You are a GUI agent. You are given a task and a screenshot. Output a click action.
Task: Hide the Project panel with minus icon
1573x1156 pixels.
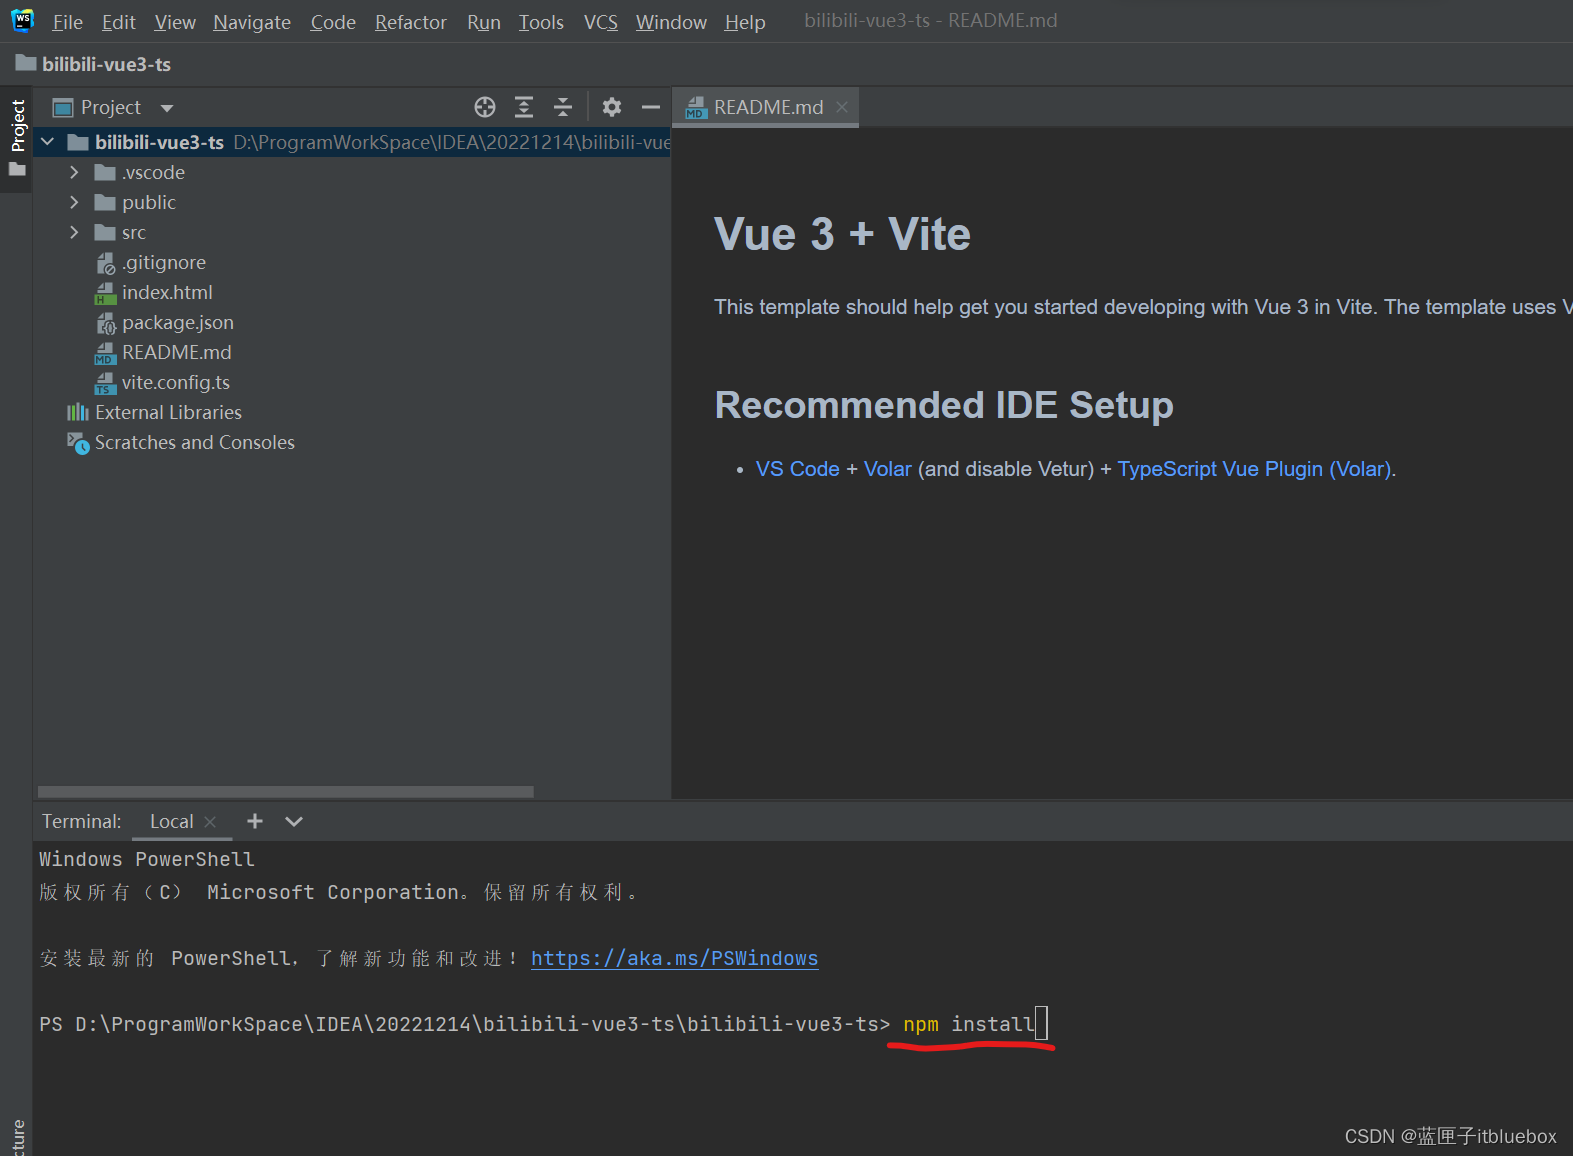pyautogui.click(x=651, y=107)
